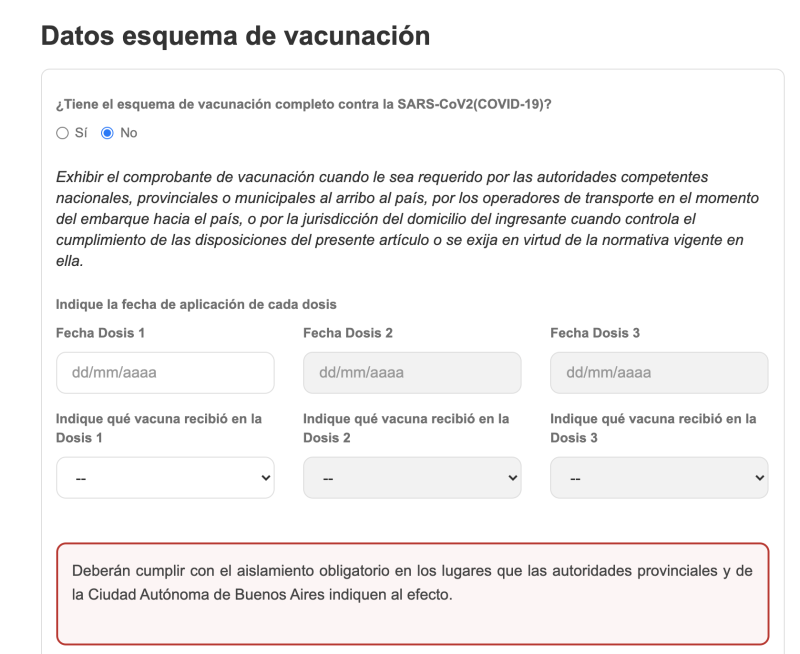Click the Fecha Dosis 1 date field
Screen dimensions: 800x654
click(165, 373)
